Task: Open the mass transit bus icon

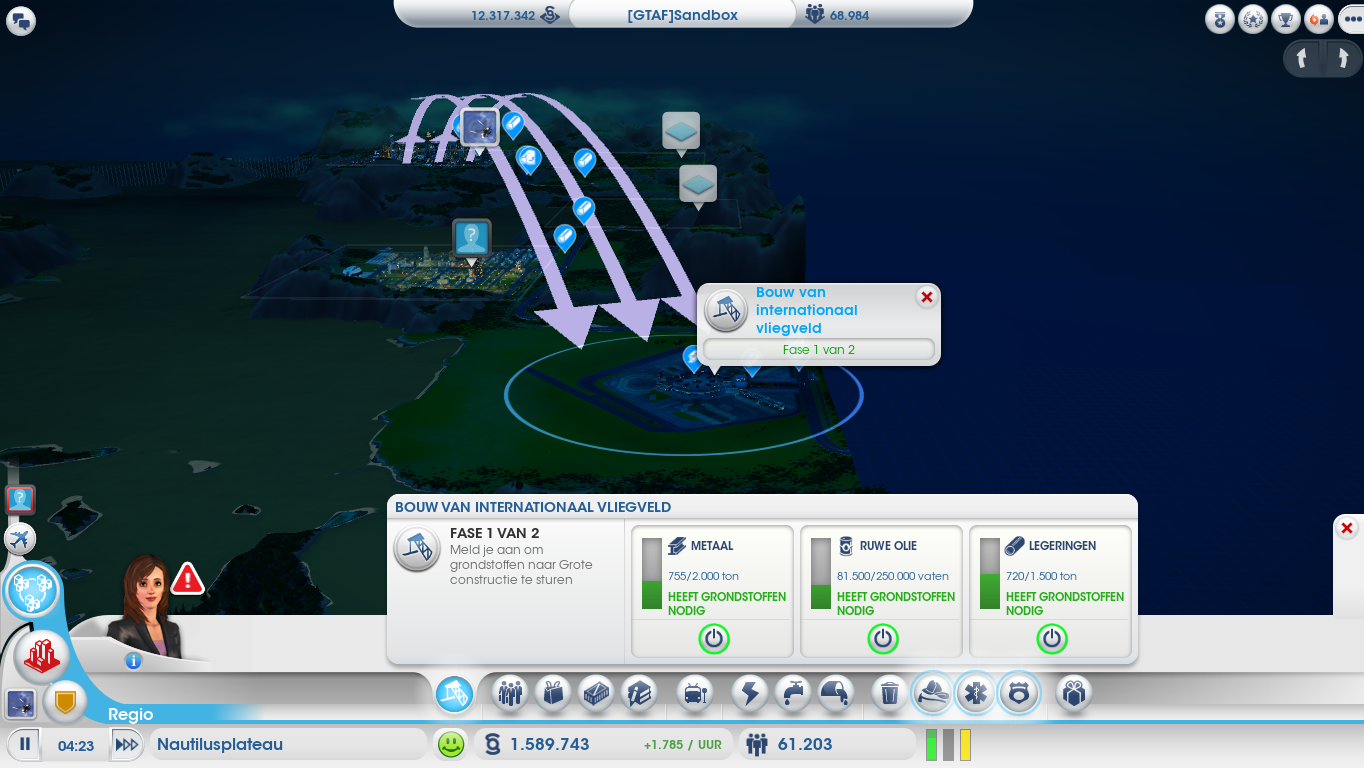Action: pyautogui.click(x=694, y=693)
